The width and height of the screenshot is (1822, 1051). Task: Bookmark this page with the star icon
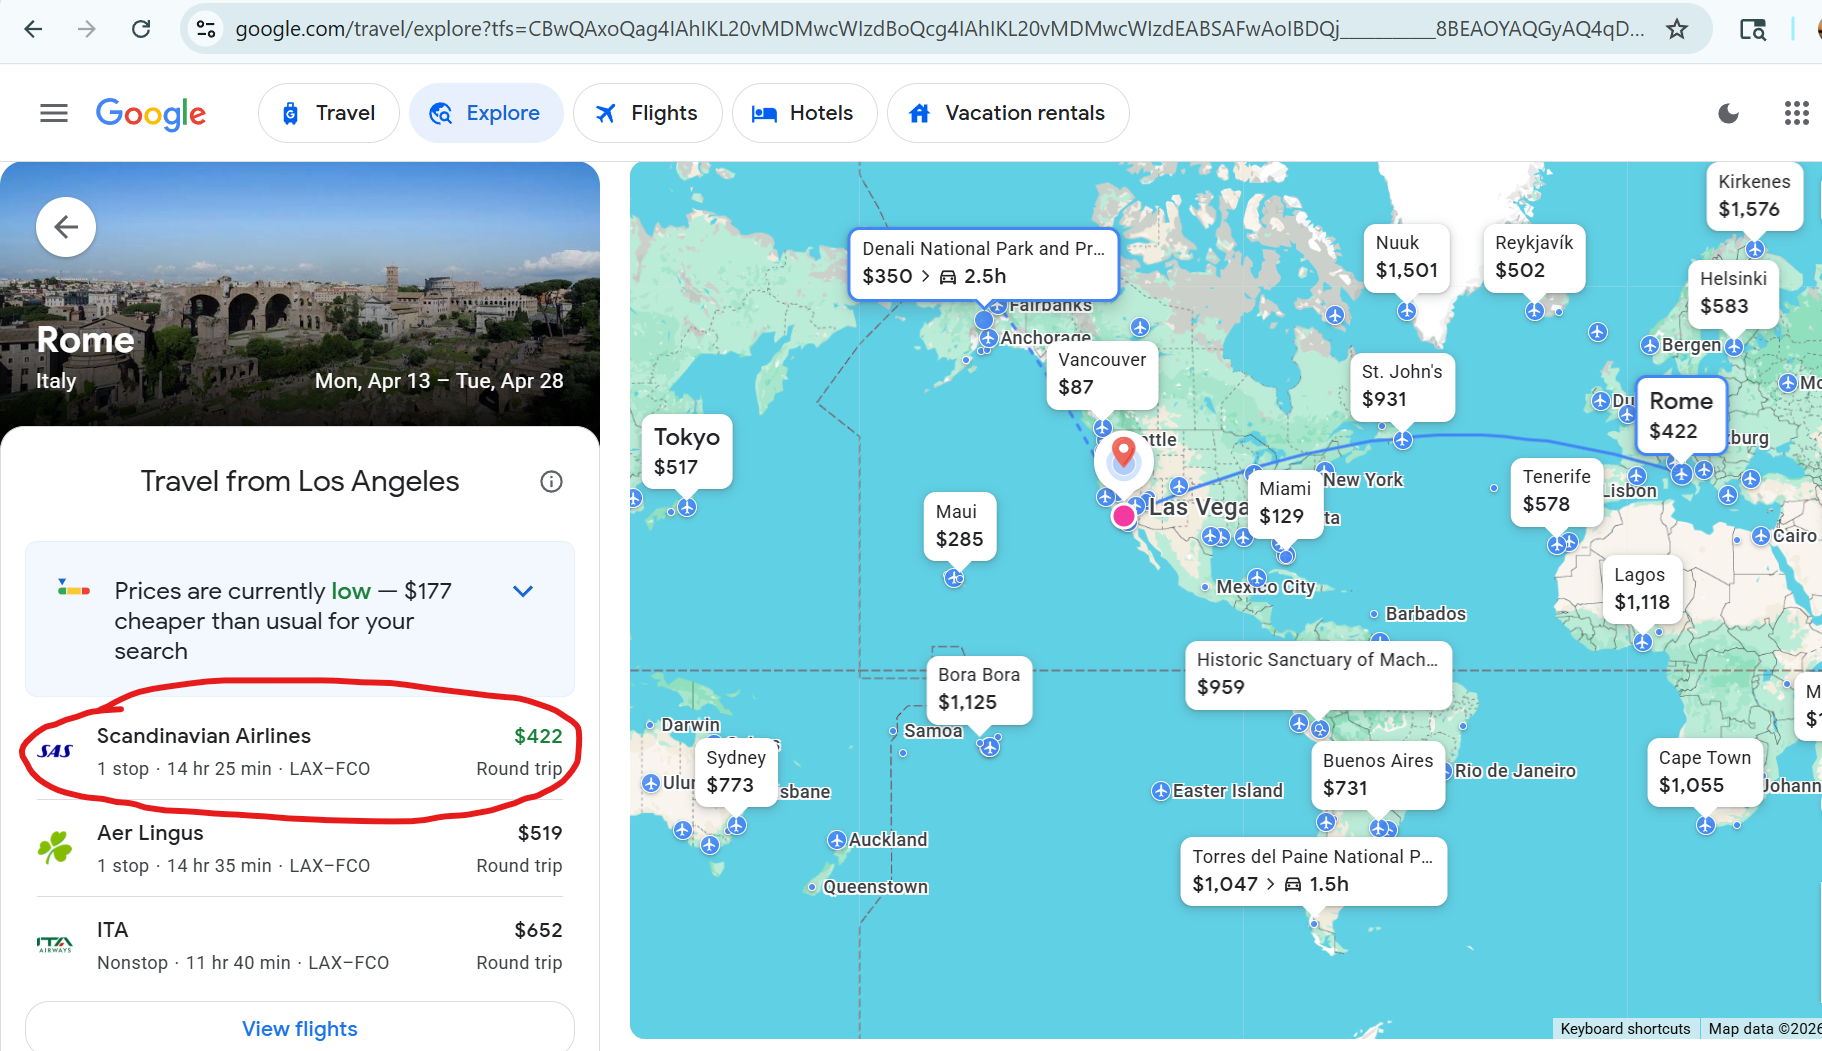coord(1677,29)
